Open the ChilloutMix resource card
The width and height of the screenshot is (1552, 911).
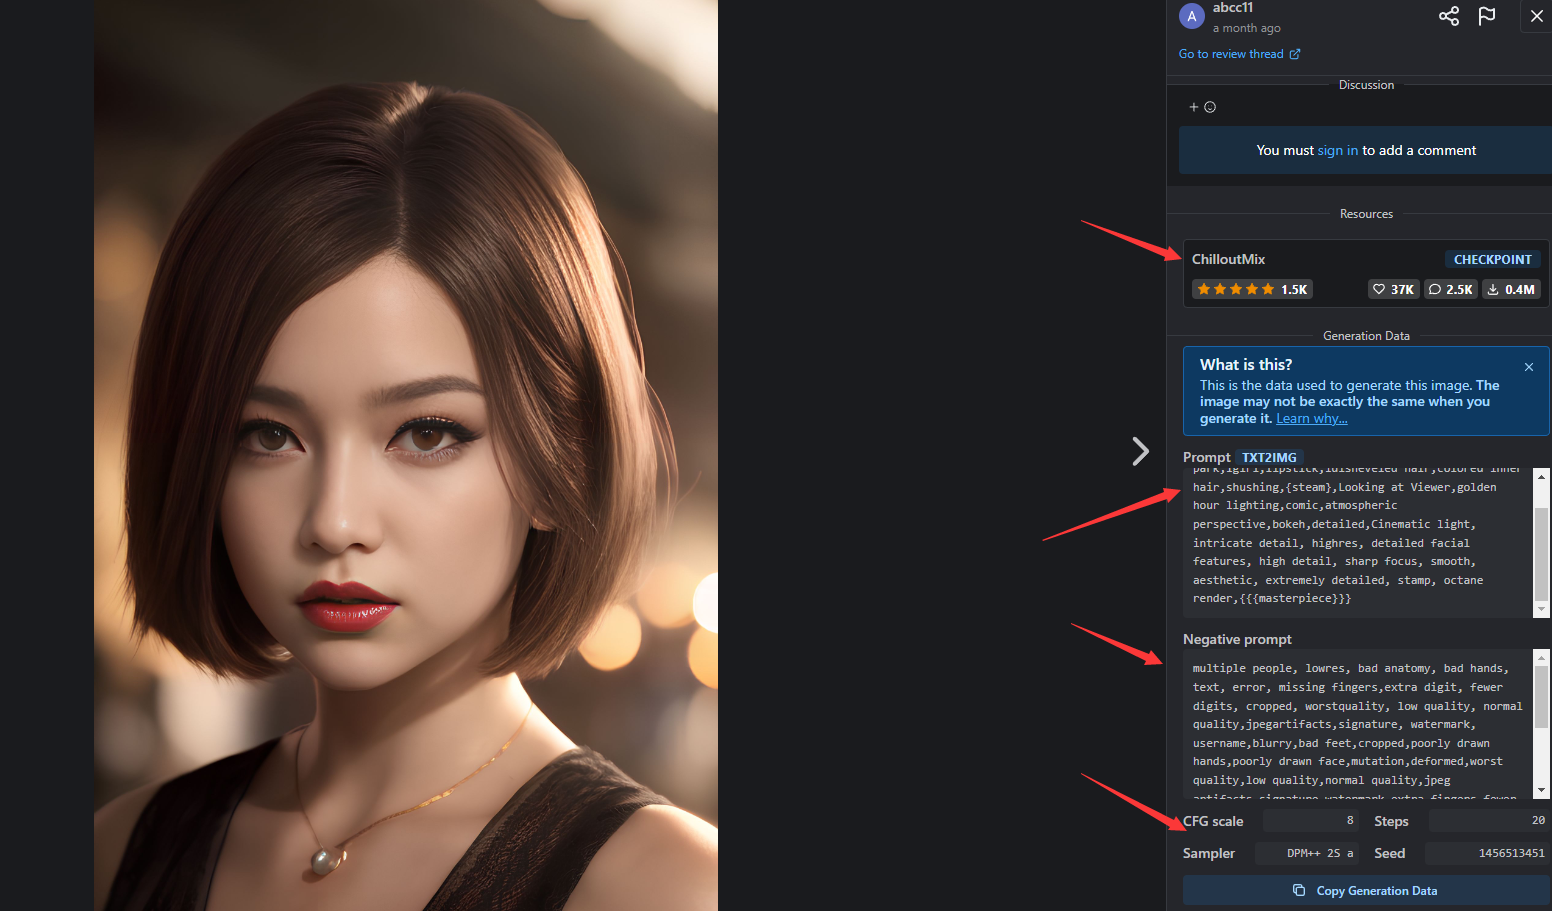click(1229, 259)
